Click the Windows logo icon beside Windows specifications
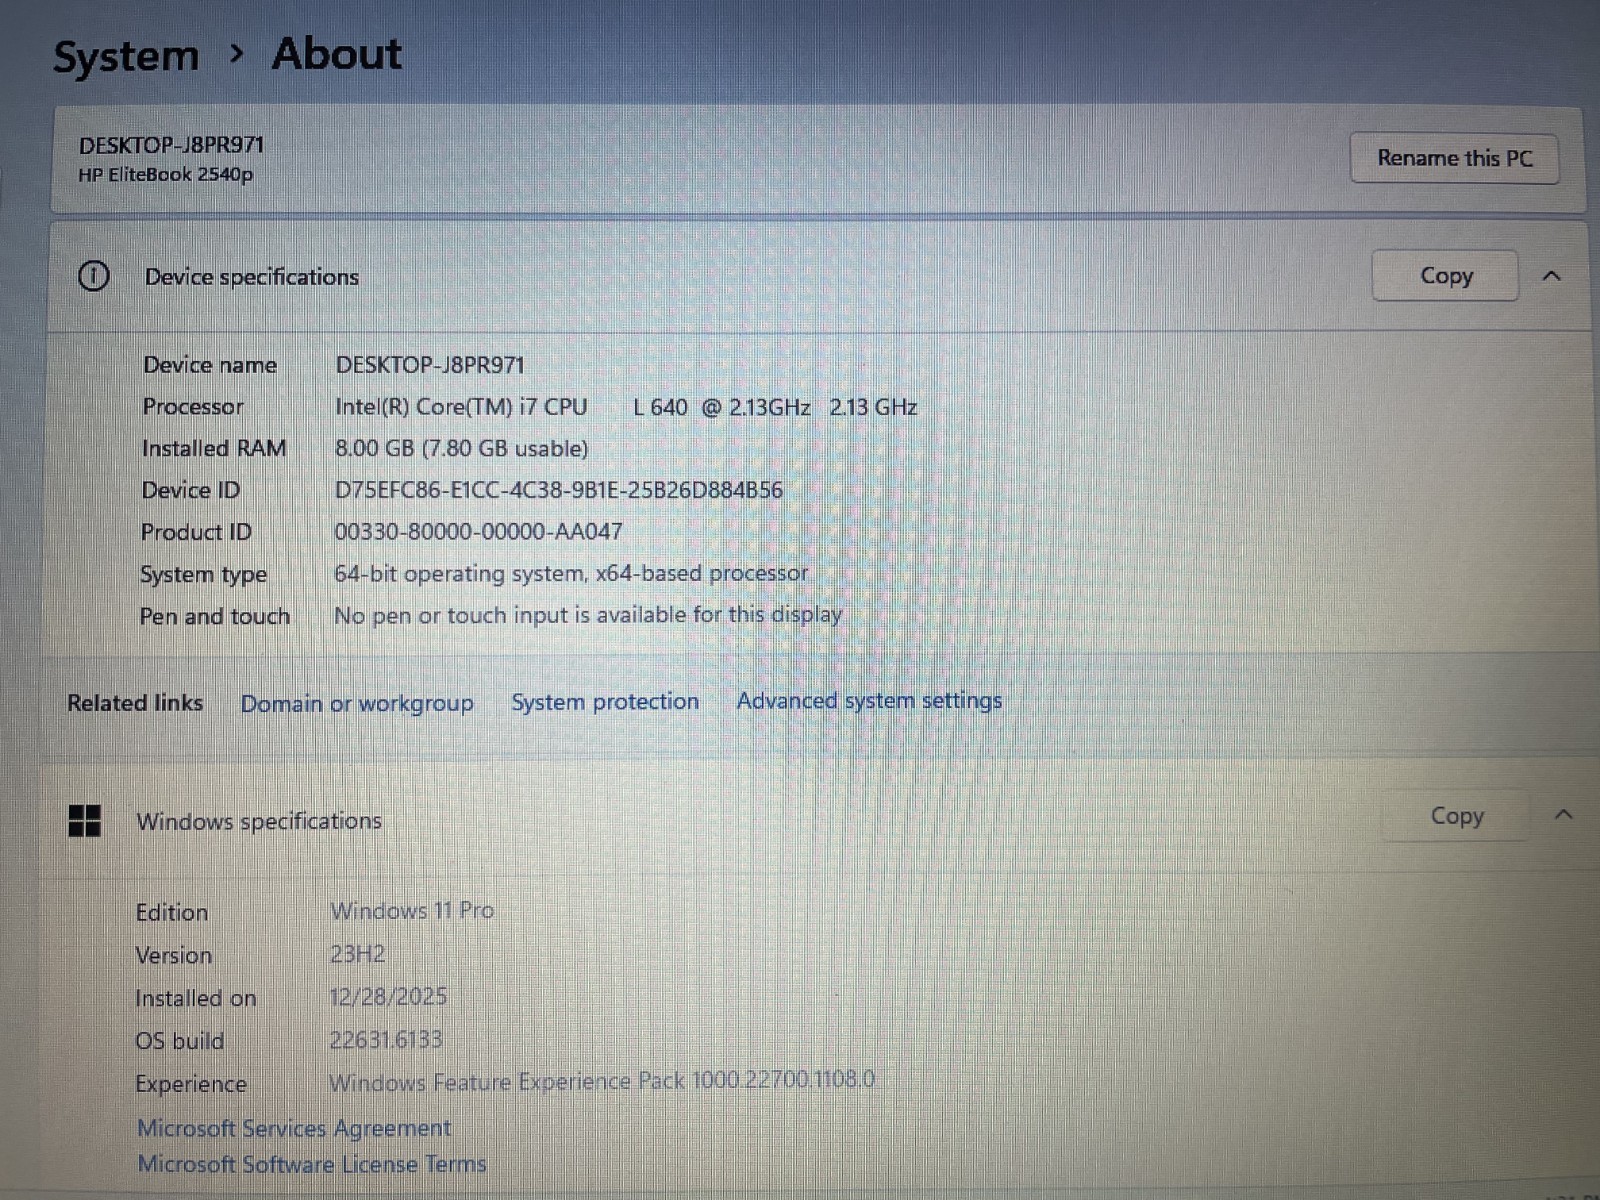Image resolution: width=1600 pixels, height=1200 pixels. point(85,821)
